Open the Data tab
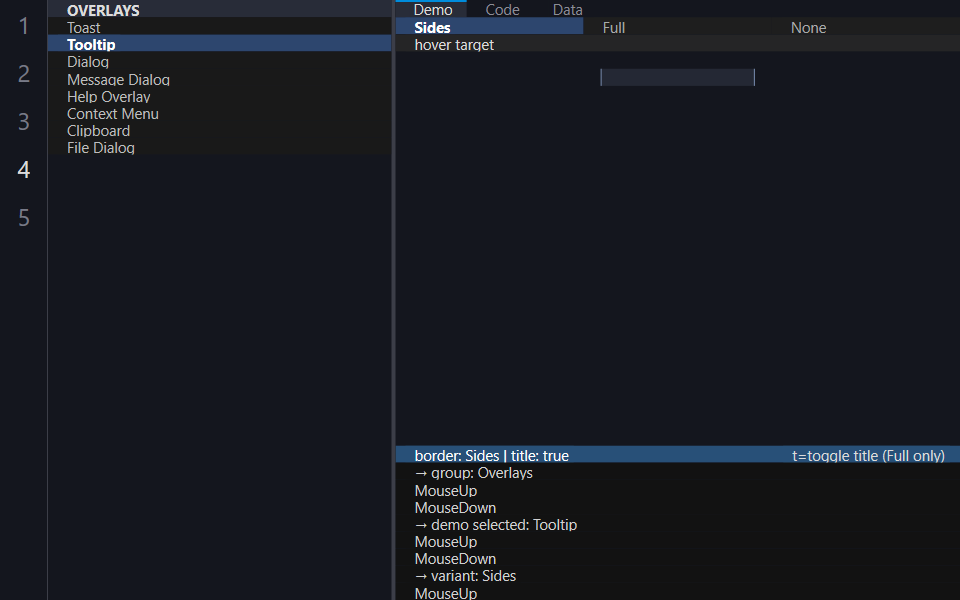The image size is (960, 600). pos(568,9)
